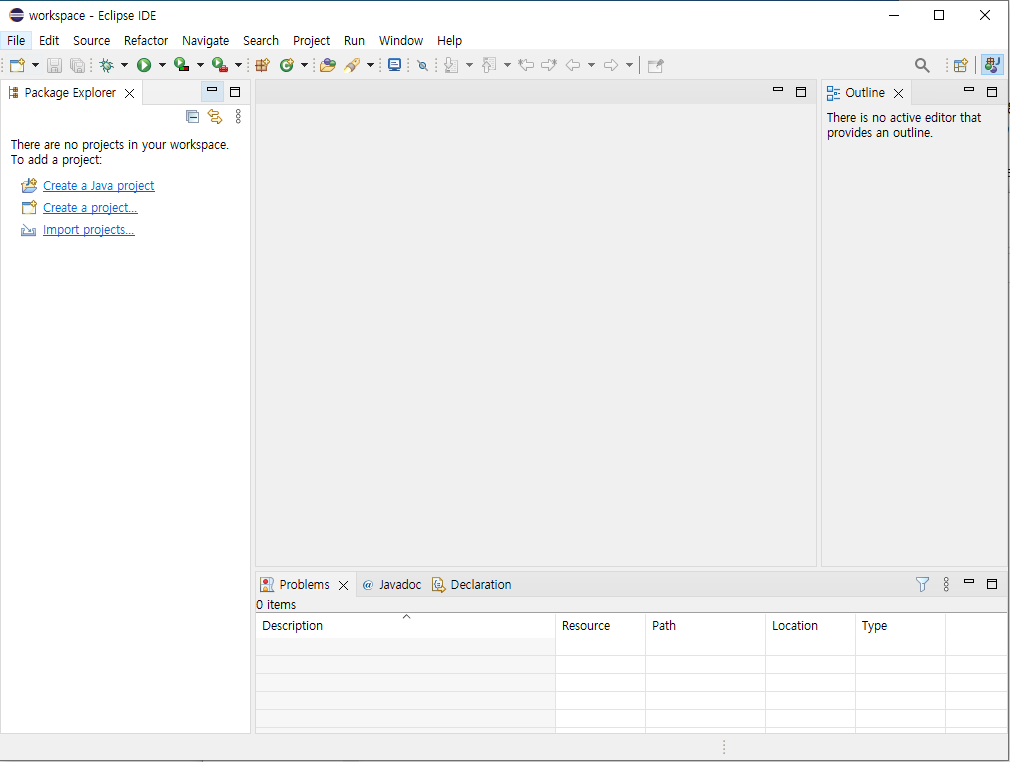Open the Package Explorer View Menu
The height and width of the screenshot is (762, 1010).
pos(238,117)
